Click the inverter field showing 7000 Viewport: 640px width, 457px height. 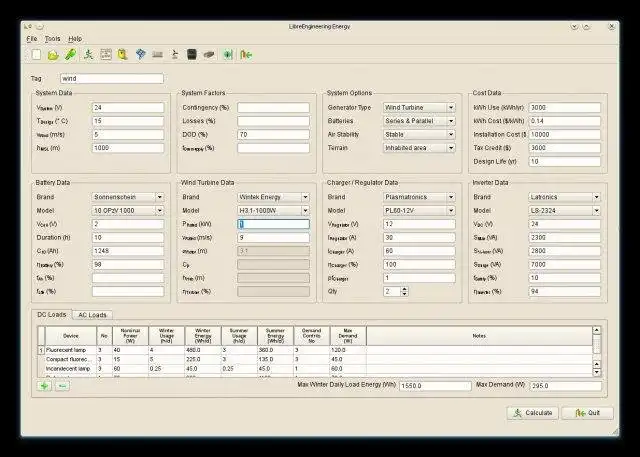(564, 264)
